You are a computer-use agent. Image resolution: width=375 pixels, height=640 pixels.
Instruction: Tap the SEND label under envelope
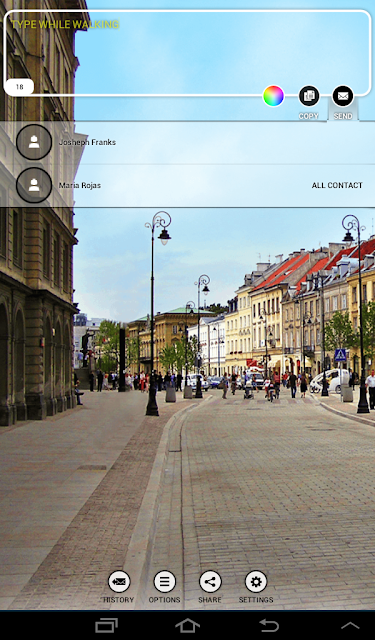point(343,116)
